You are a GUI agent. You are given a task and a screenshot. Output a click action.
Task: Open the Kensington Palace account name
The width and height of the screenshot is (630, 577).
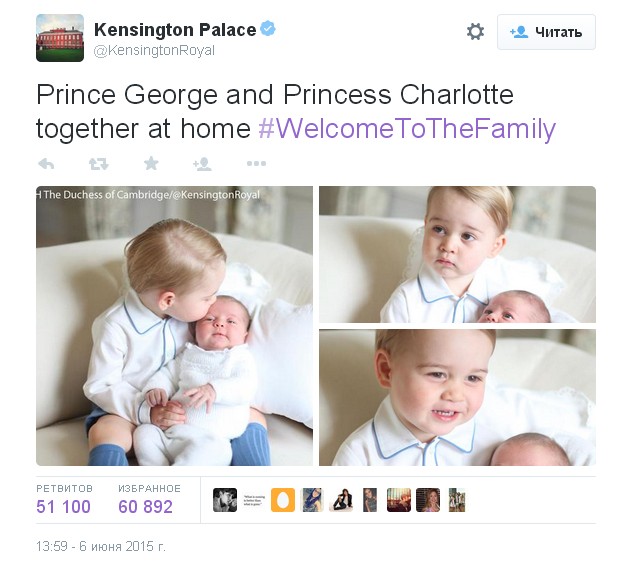[175, 30]
